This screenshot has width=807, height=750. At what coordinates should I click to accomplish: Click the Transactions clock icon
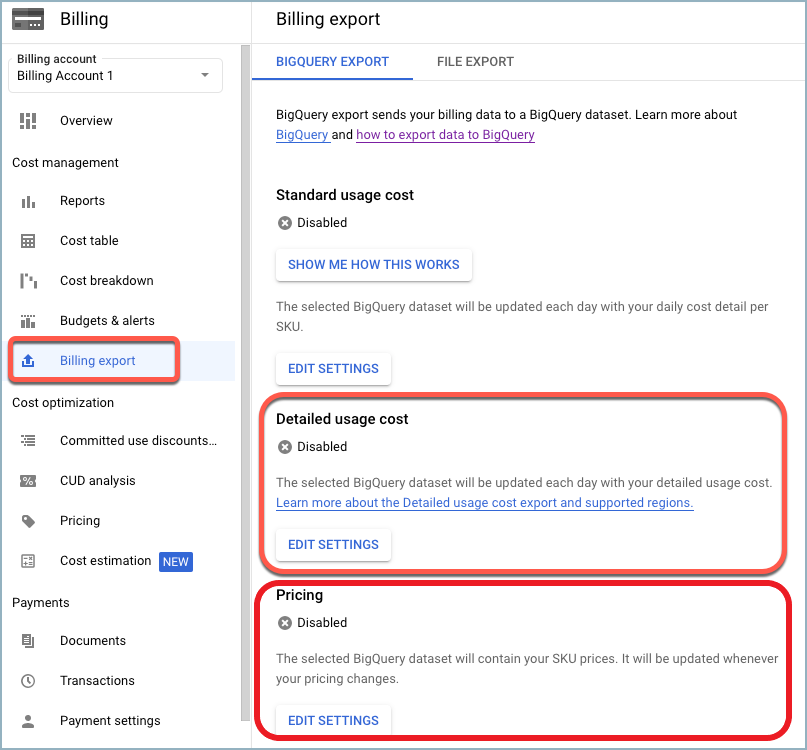[x=28, y=681]
